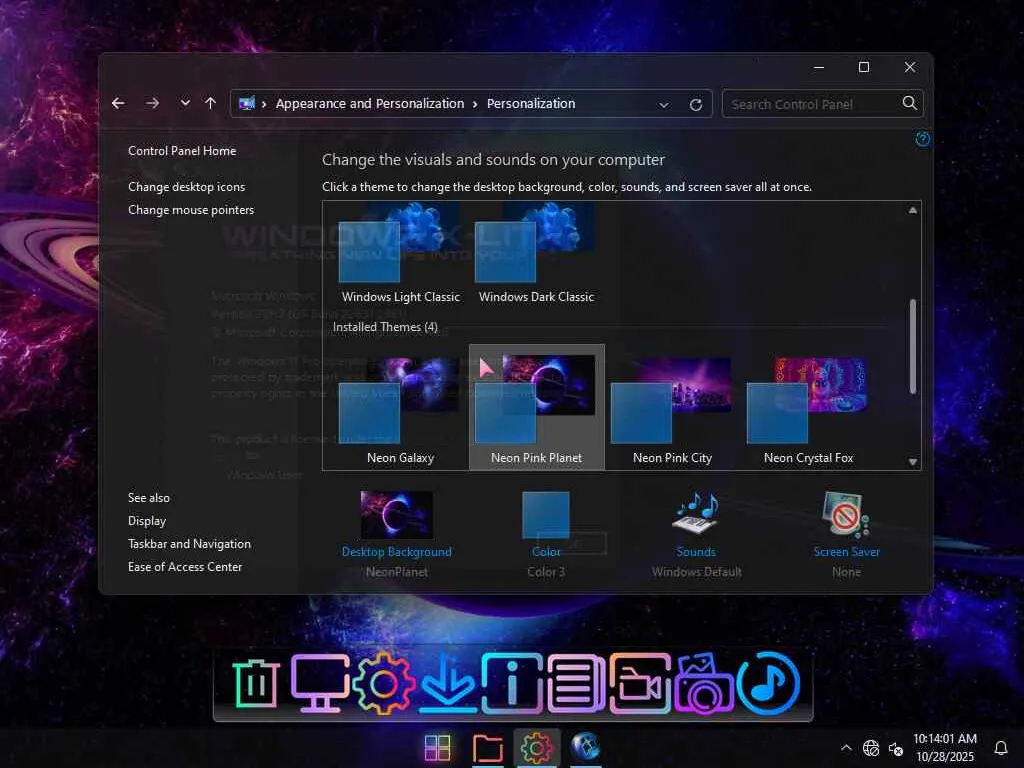Open the Display link under See also
1024x768 pixels.
pyautogui.click(x=147, y=521)
